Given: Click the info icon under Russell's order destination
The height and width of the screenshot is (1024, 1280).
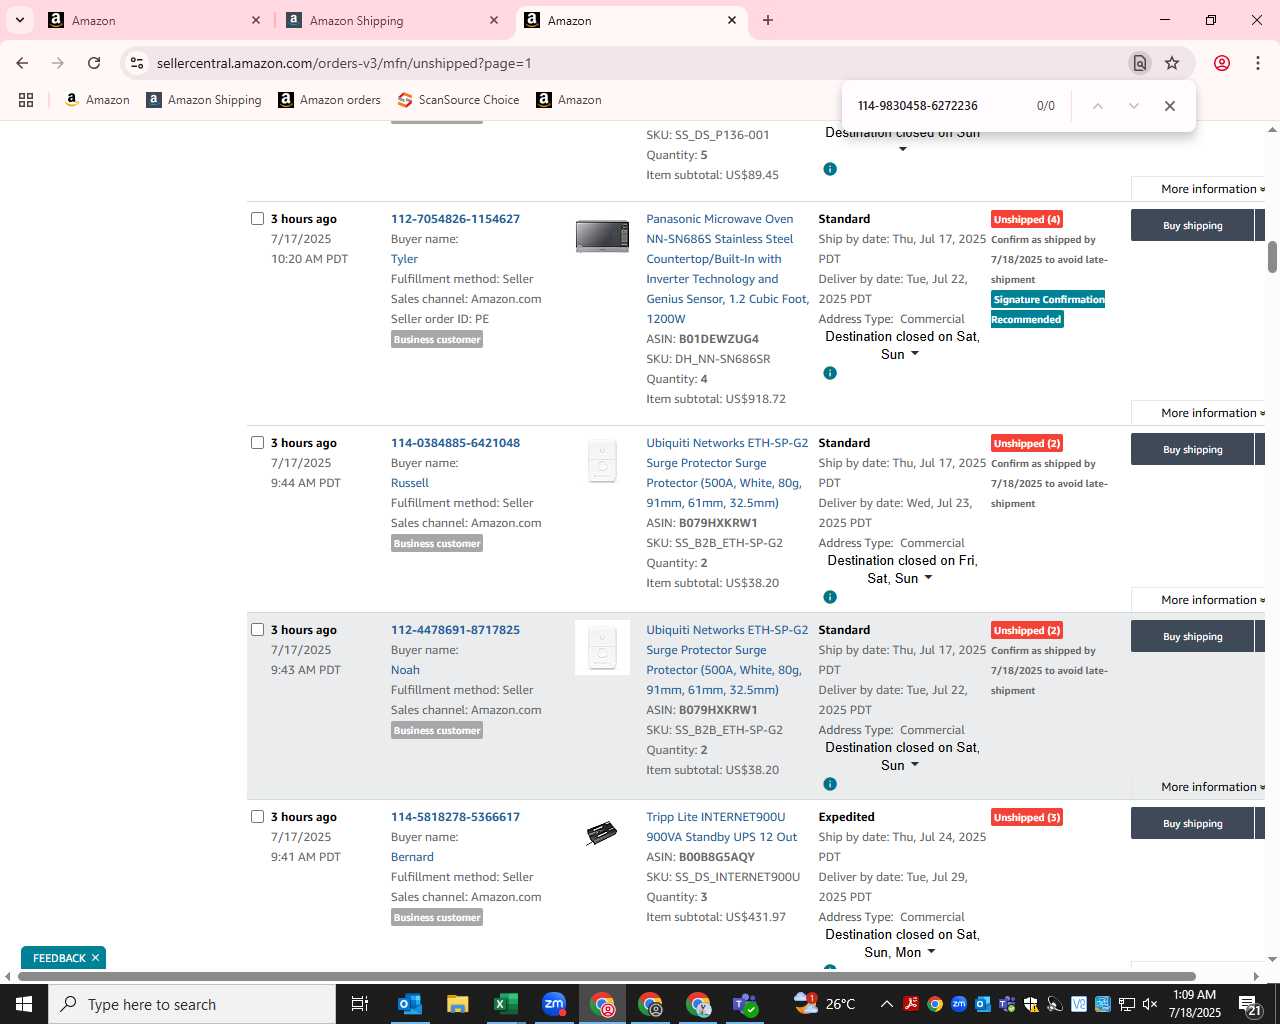Looking at the screenshot, I should [830, 597].
